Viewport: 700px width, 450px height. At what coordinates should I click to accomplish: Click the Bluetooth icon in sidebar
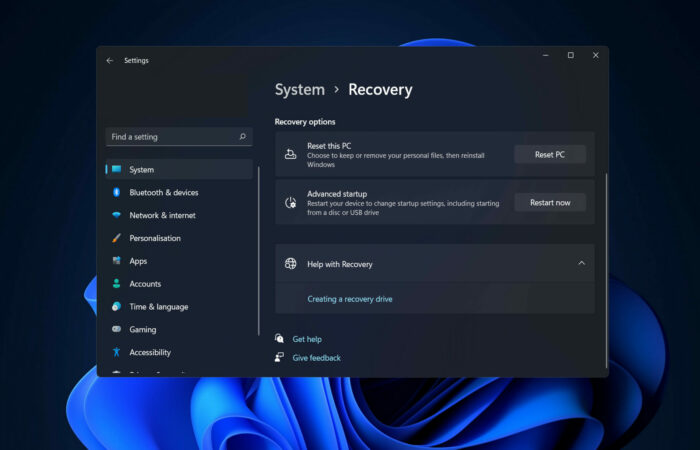[x=117, y=192]
